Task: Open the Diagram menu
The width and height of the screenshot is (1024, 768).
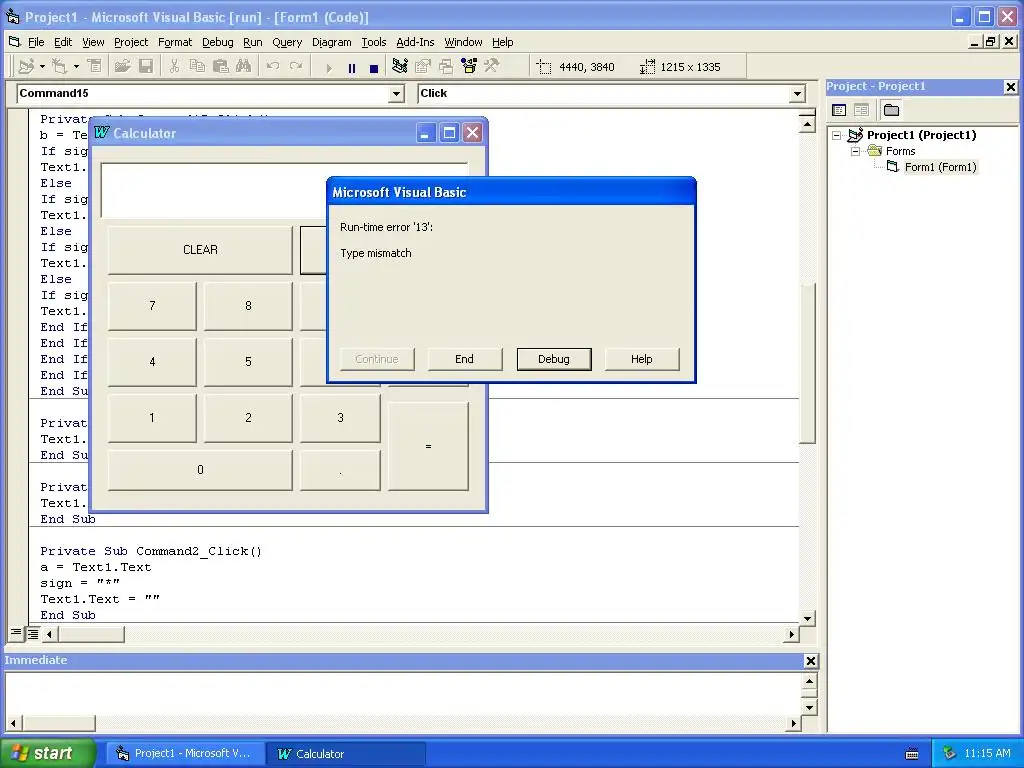Action: coord(331,42)
